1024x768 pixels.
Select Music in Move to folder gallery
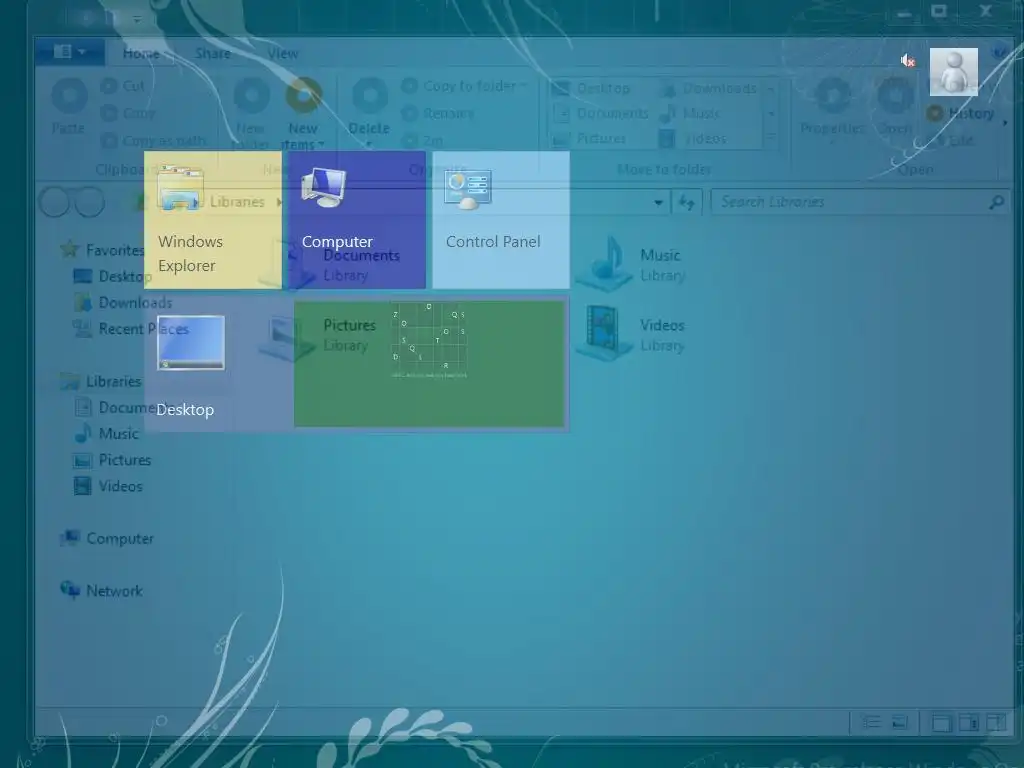pyautogui.click(x=689, y=114)
